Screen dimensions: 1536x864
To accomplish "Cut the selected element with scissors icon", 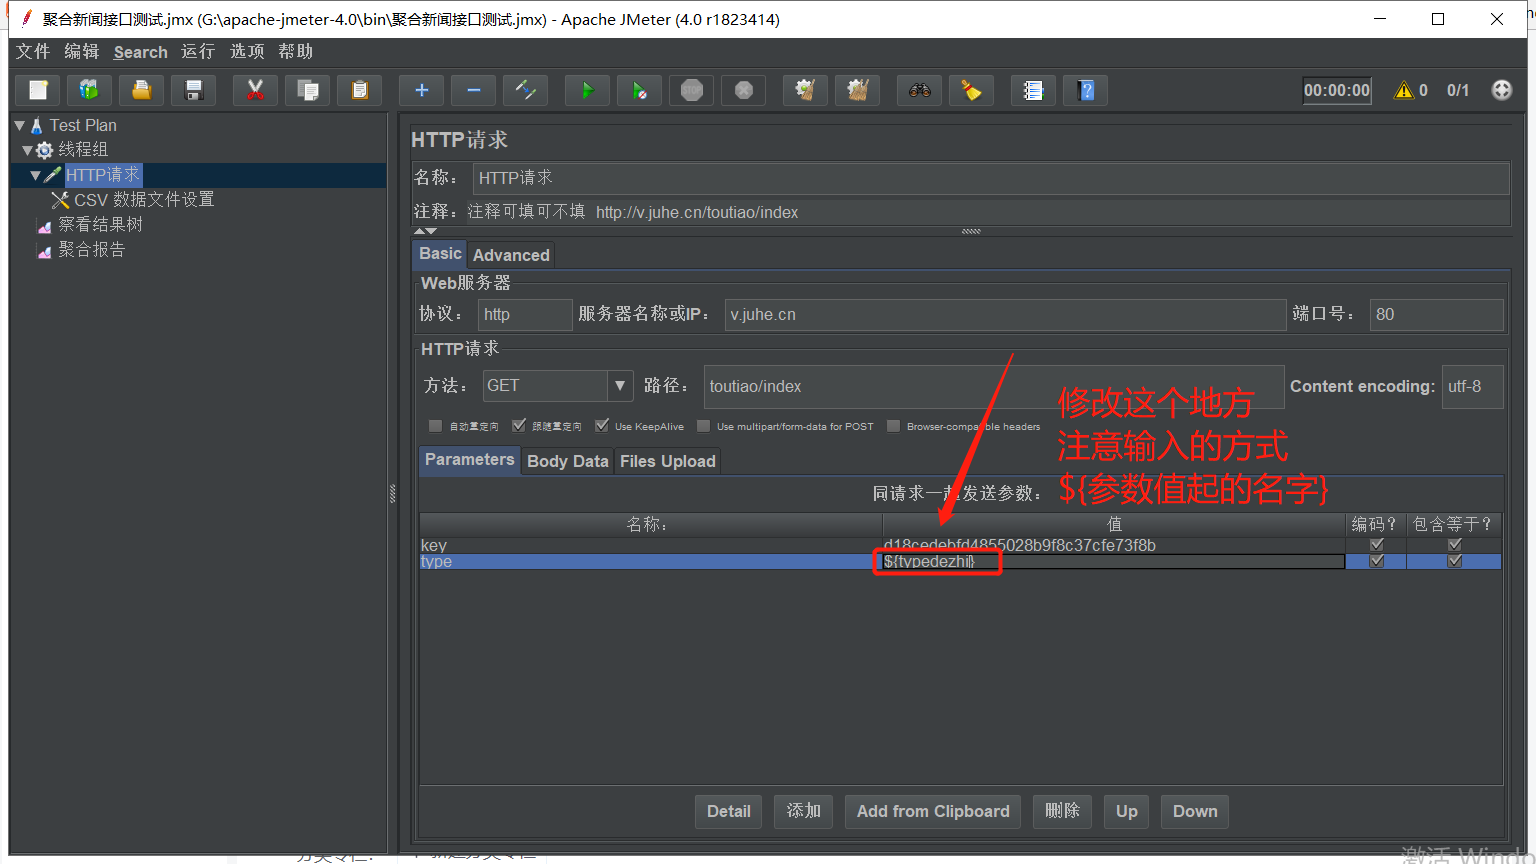I will pos(255,90).
